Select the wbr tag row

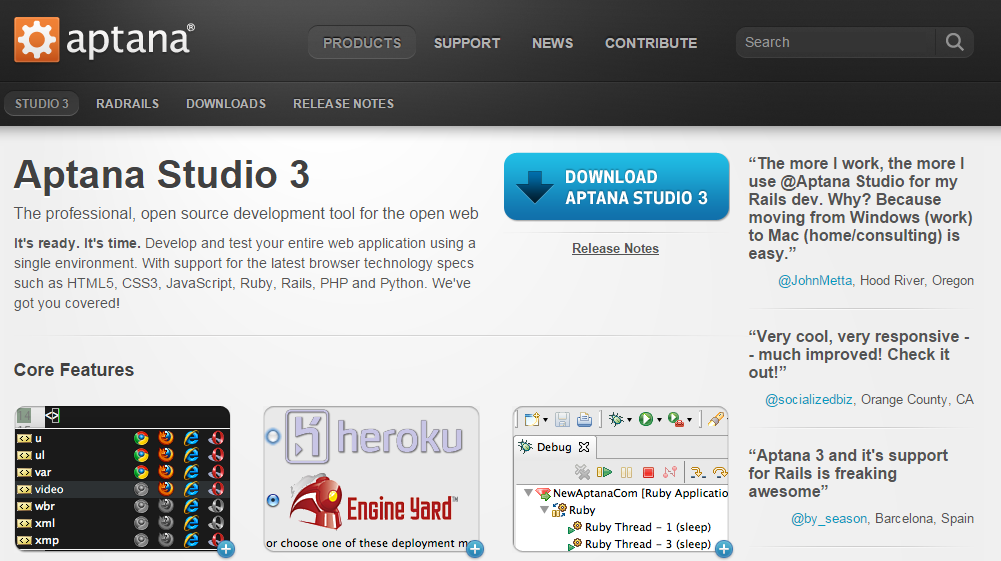122,506
